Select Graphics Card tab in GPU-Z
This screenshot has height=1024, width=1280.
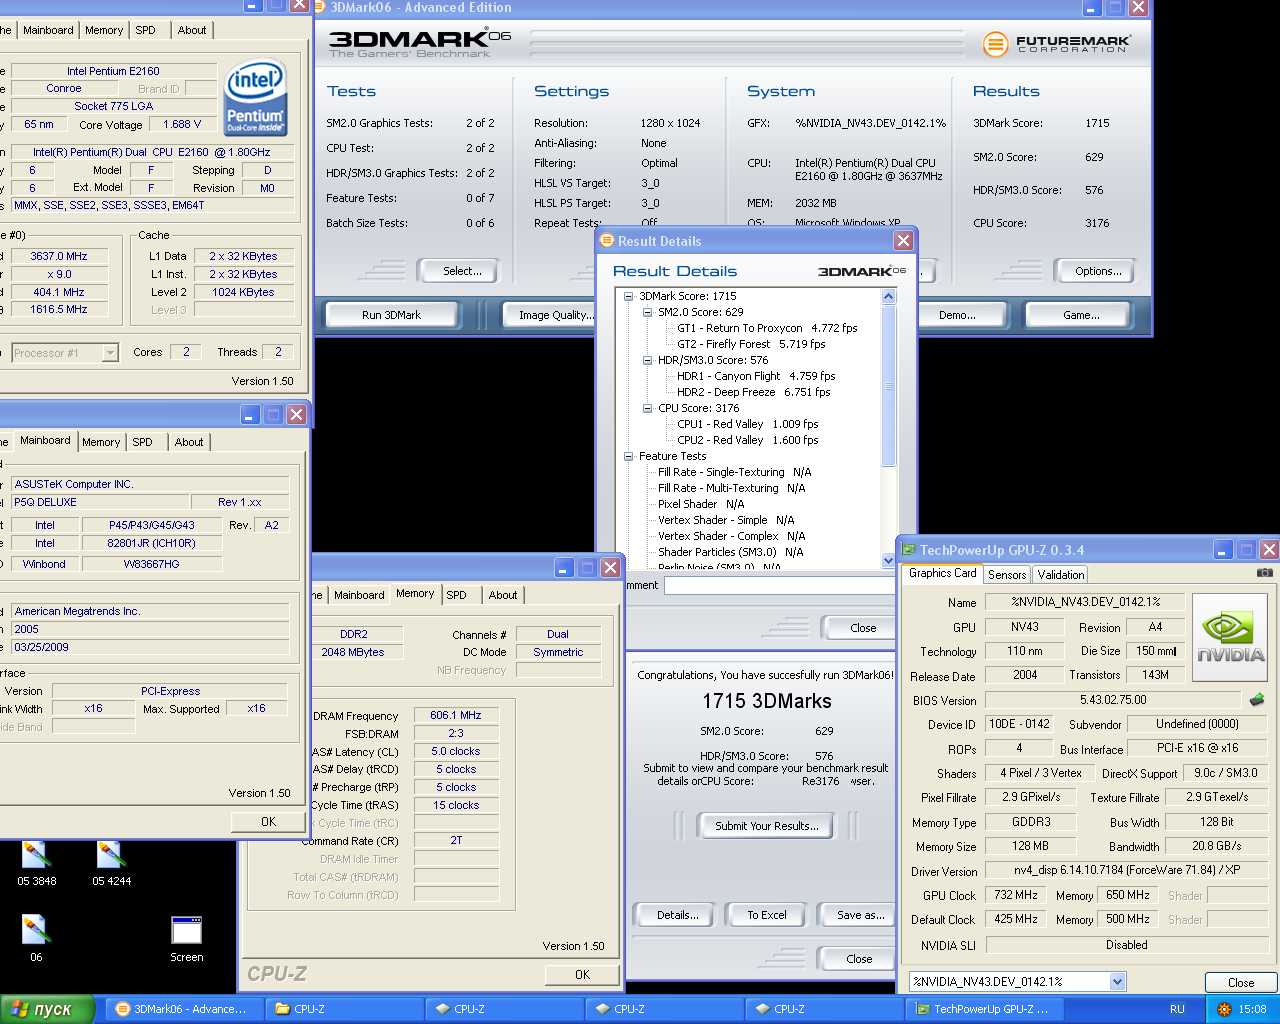[x=942, y=573]
